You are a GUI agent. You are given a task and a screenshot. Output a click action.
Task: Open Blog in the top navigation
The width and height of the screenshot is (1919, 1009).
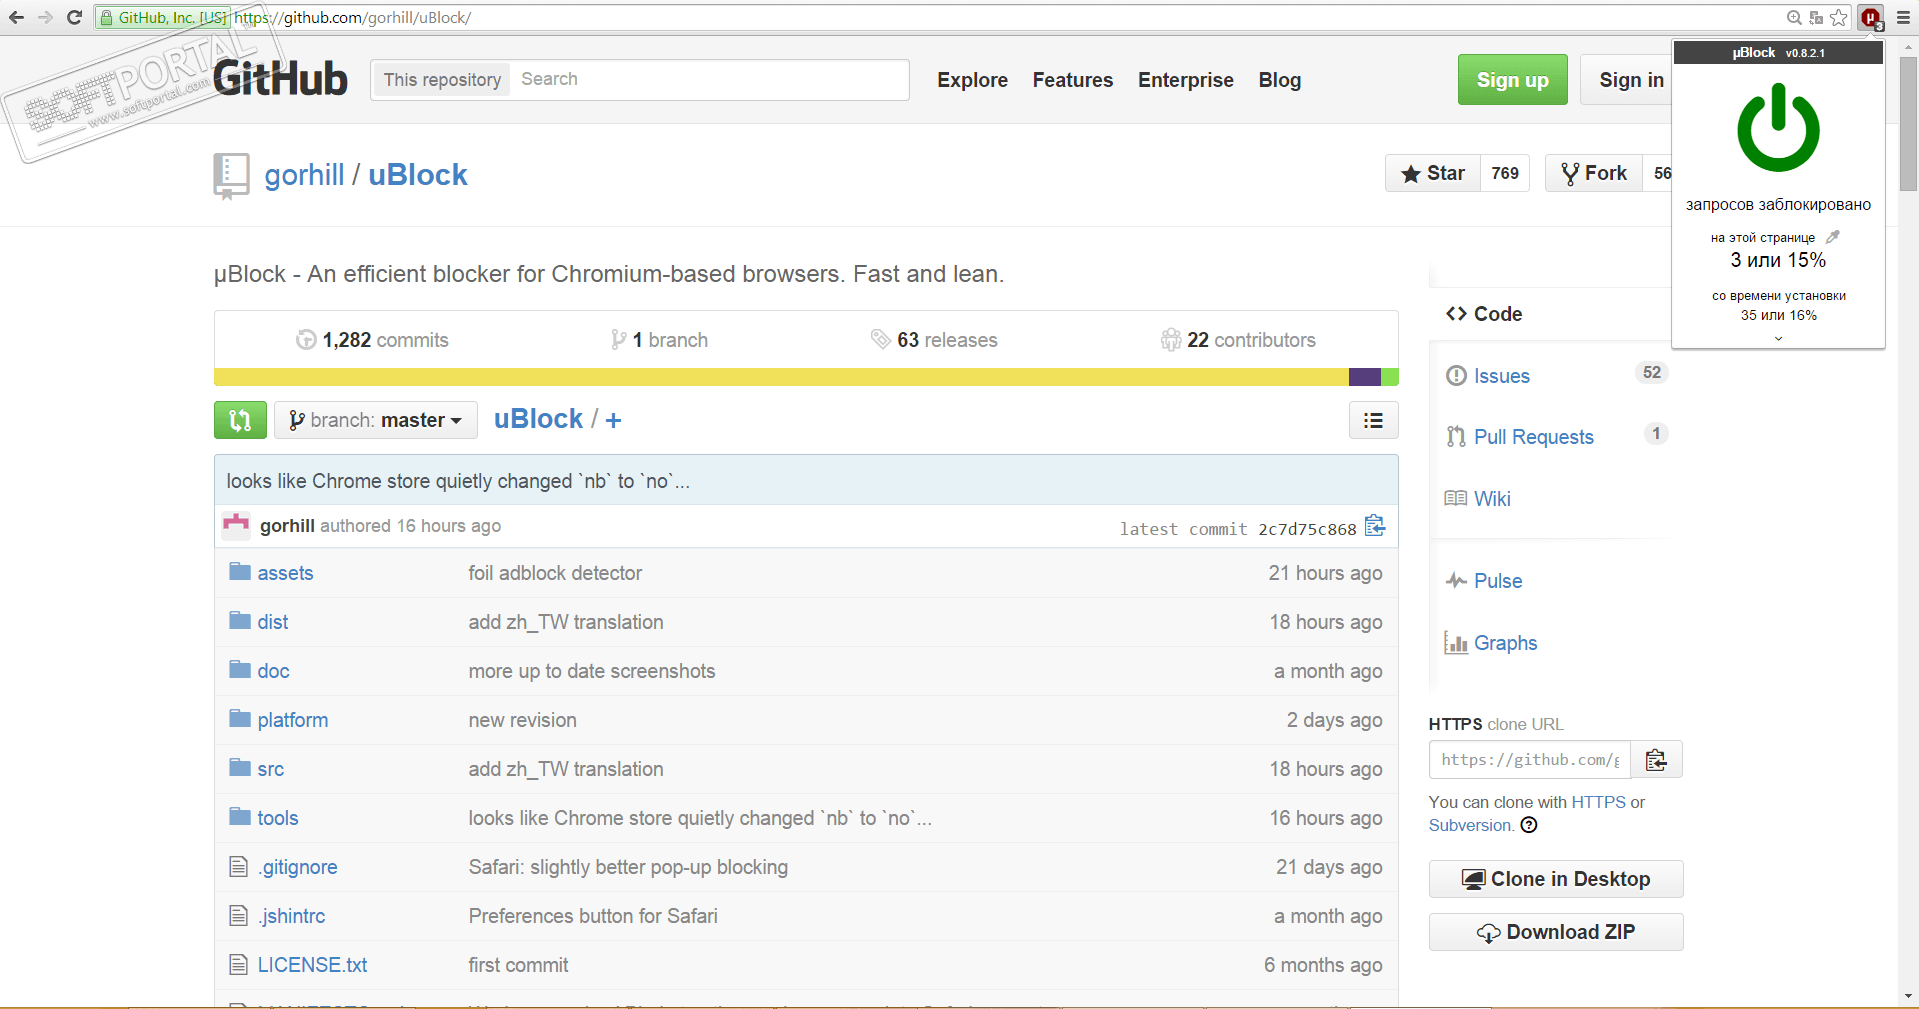tap(1279, 80)
